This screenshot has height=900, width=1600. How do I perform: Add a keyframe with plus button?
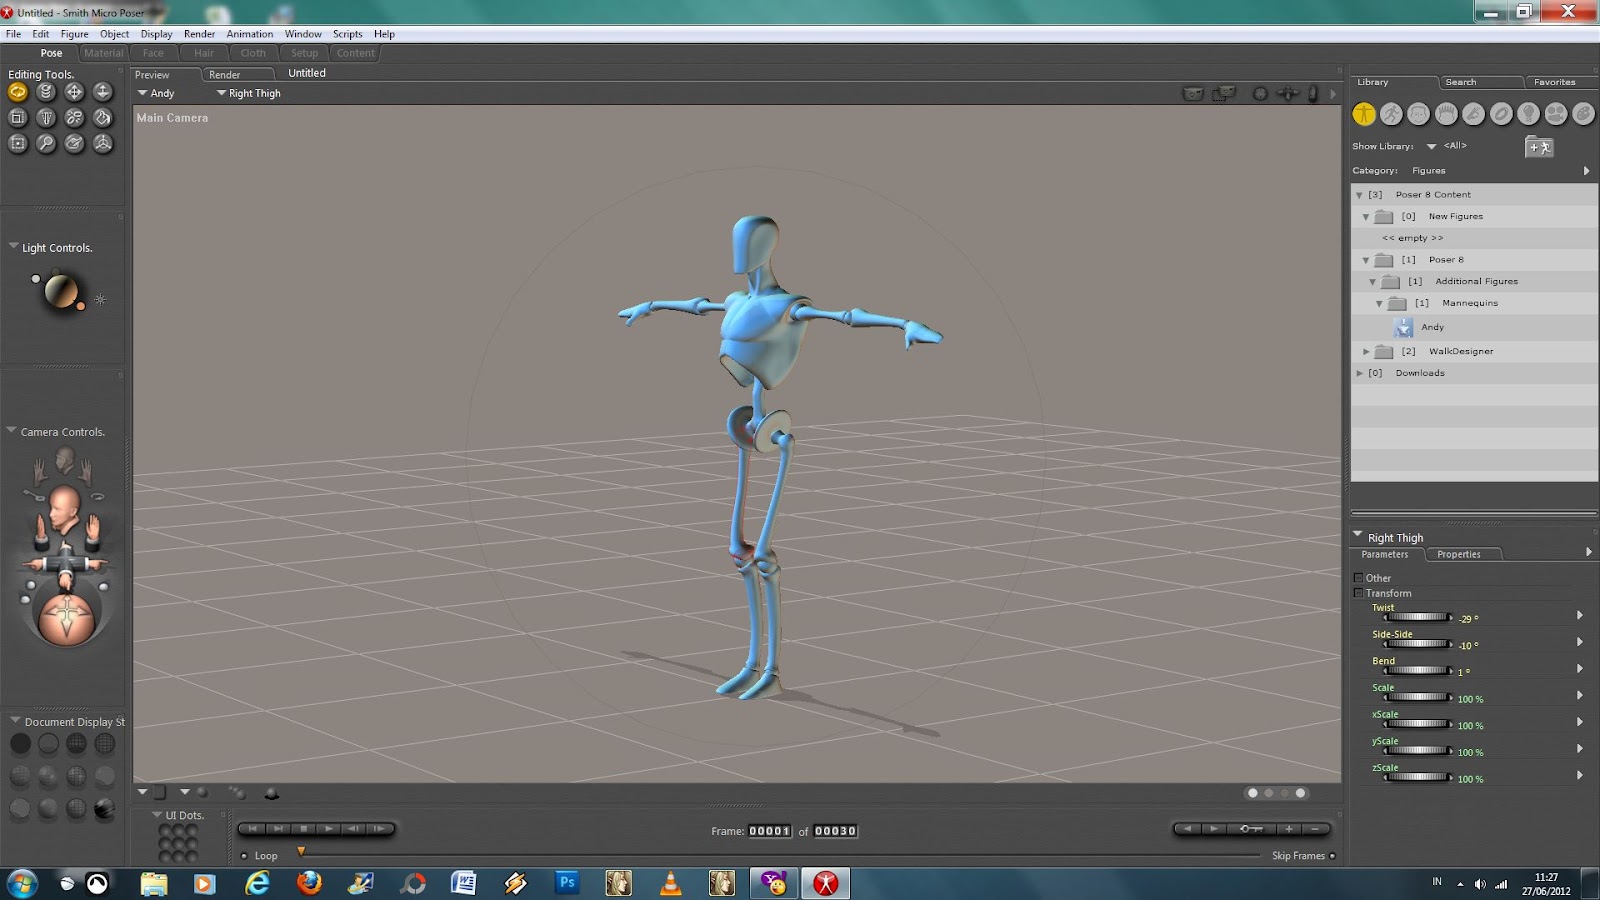(x=1290, y=828)
